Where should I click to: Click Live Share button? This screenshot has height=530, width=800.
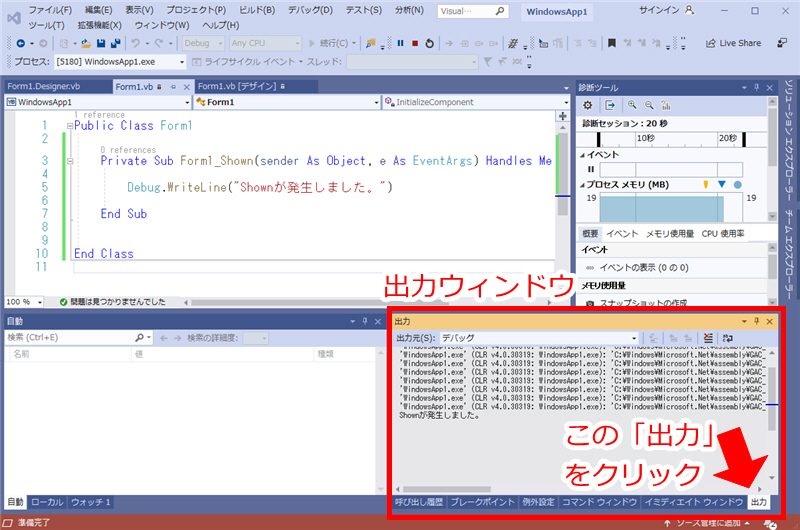pos(733,43)
